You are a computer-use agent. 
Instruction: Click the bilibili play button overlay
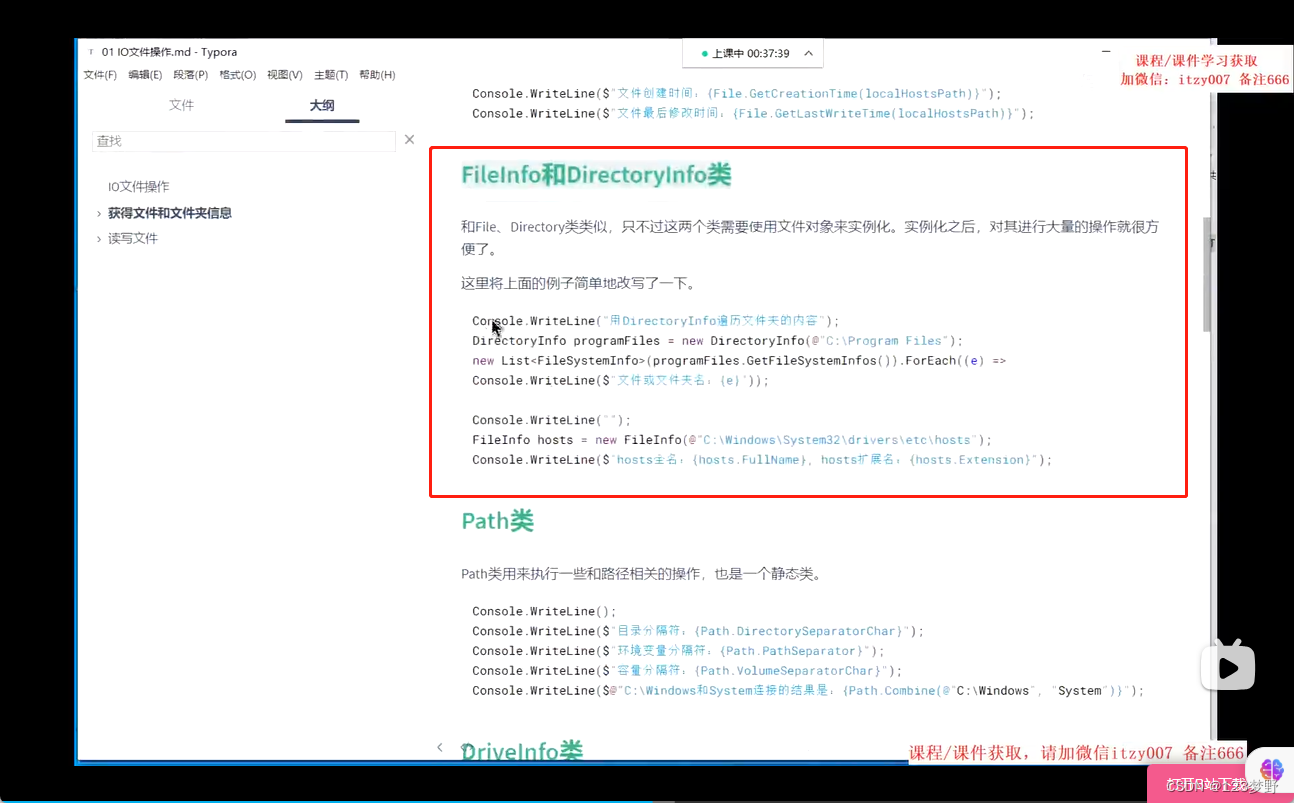point(1227,665)
